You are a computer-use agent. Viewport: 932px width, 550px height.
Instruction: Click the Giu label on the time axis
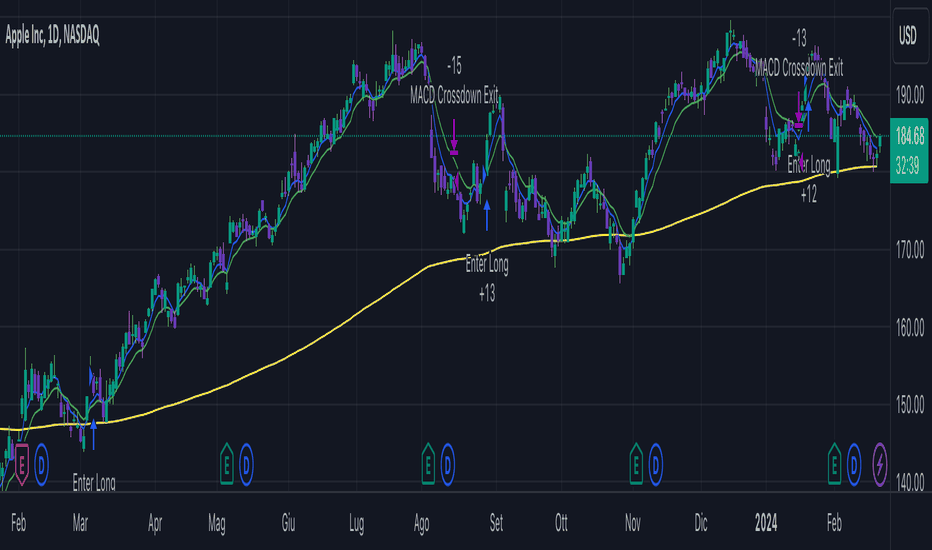[288, 523]
